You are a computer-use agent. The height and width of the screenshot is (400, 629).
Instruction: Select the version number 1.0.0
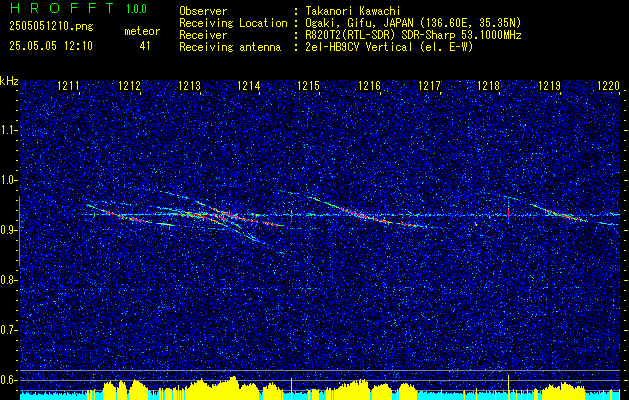(136, 9)
